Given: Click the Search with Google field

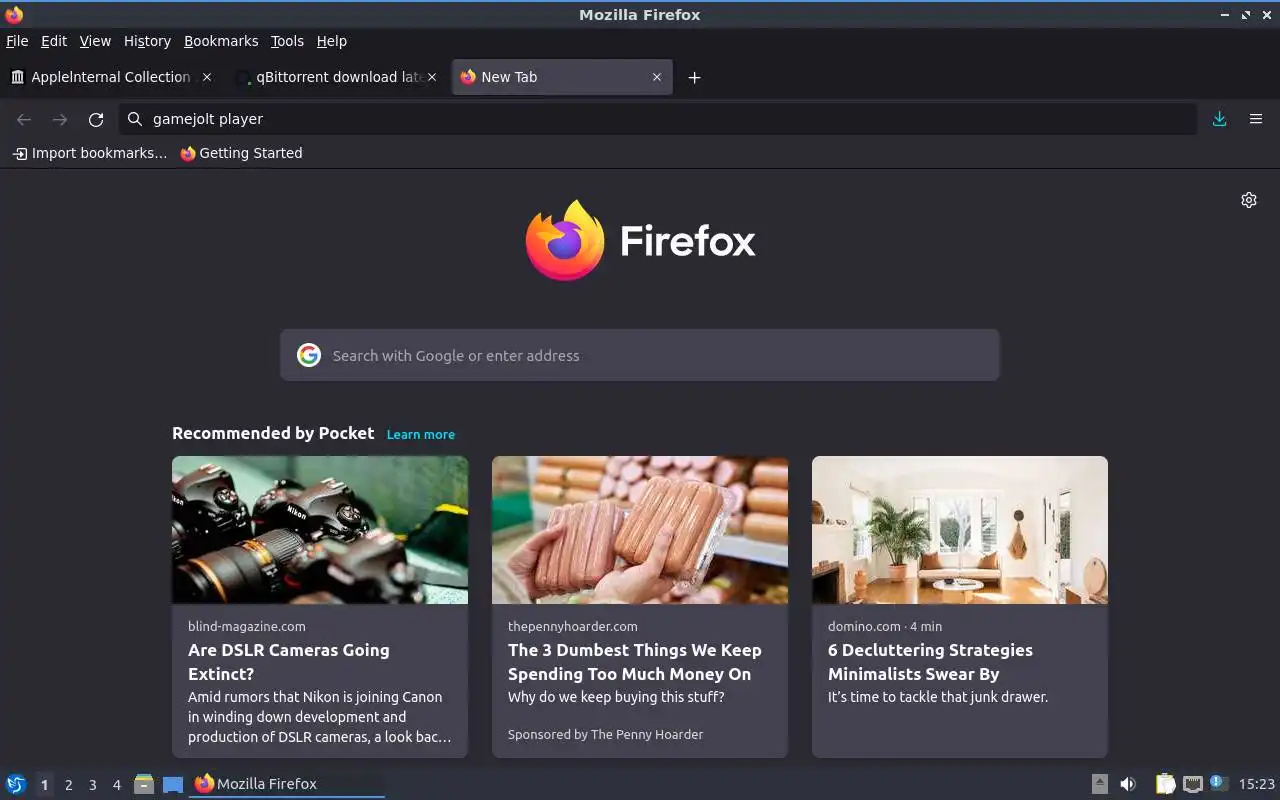Looking at the screenshot, I should [640, 355].
